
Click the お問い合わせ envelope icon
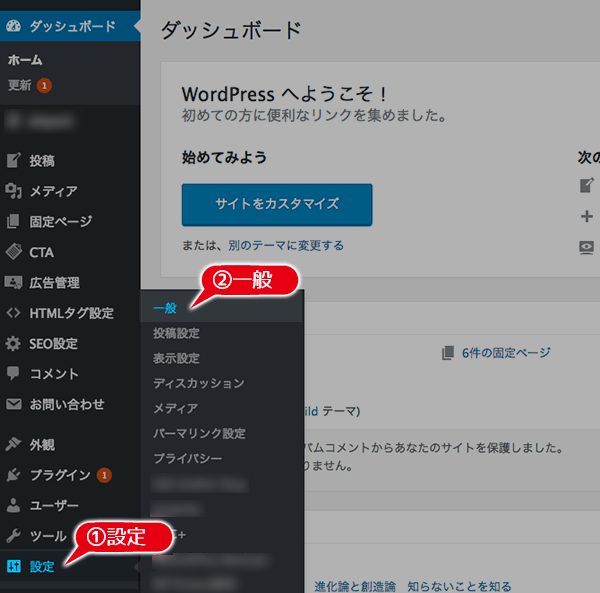pos(14,404)
